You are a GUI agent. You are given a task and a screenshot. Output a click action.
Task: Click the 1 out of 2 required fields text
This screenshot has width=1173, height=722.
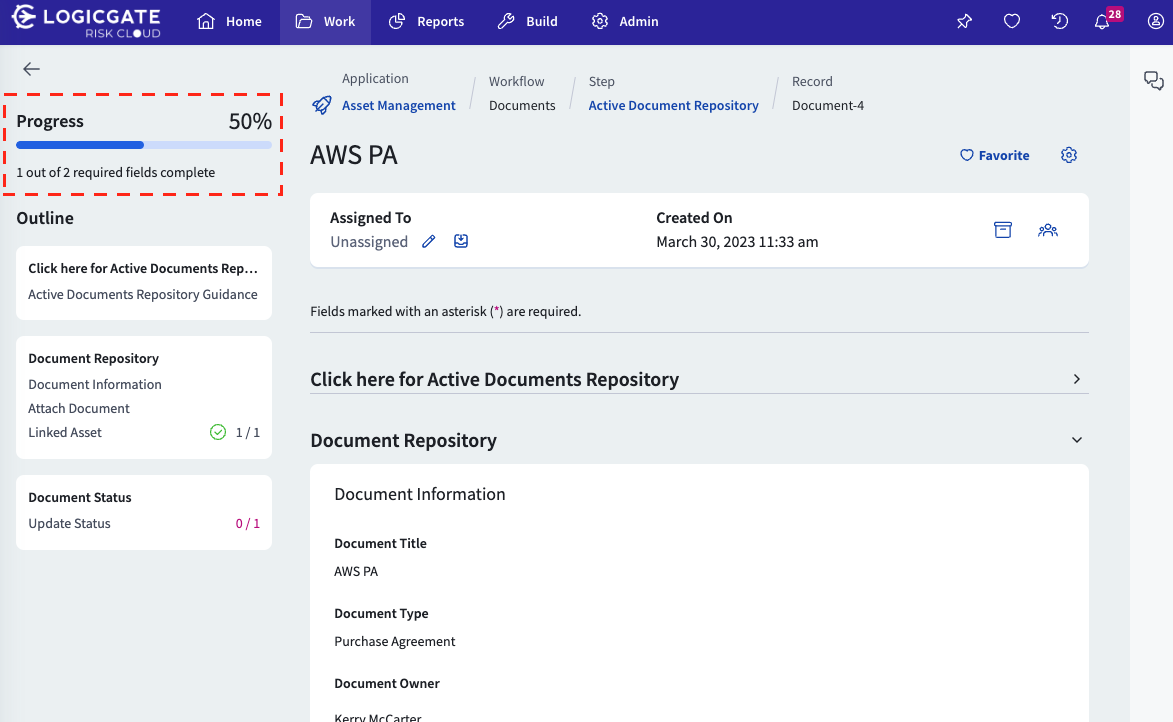[x=116, y=173]
